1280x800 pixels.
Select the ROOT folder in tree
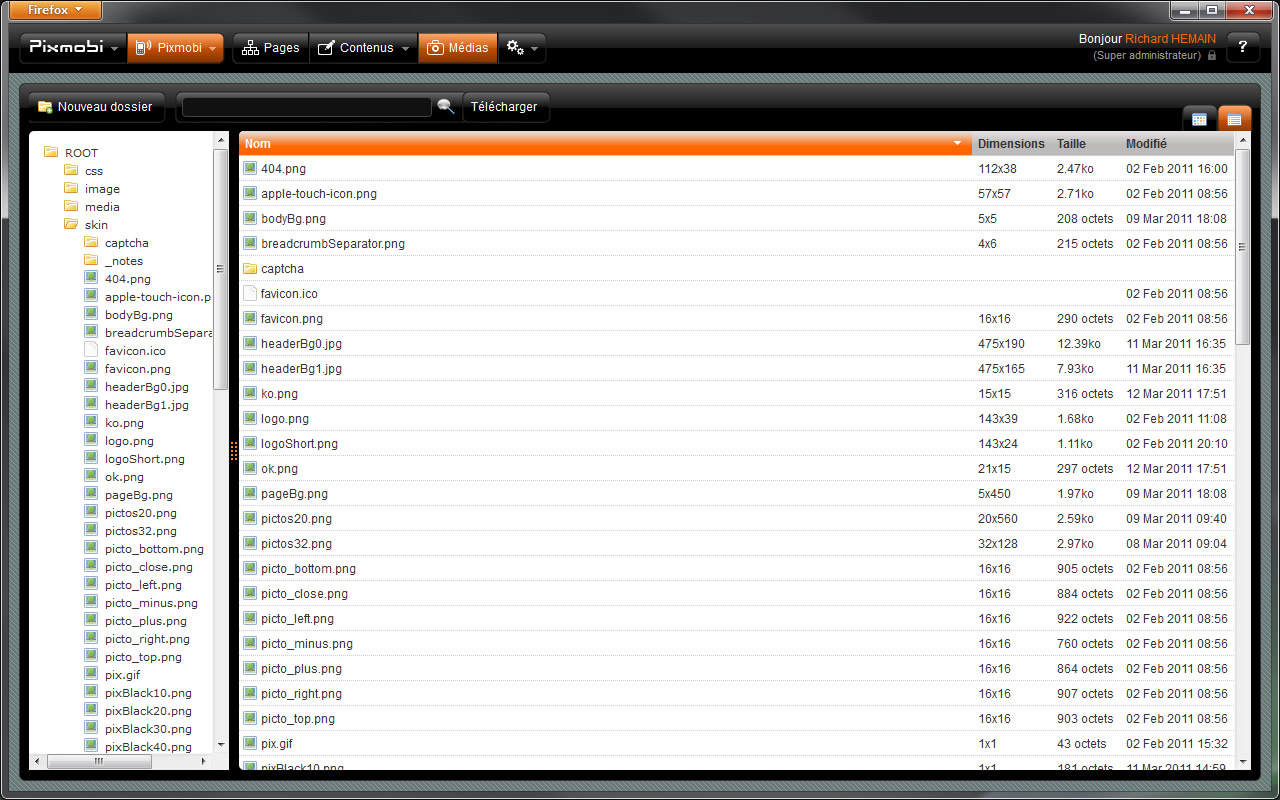pos(81,153)
